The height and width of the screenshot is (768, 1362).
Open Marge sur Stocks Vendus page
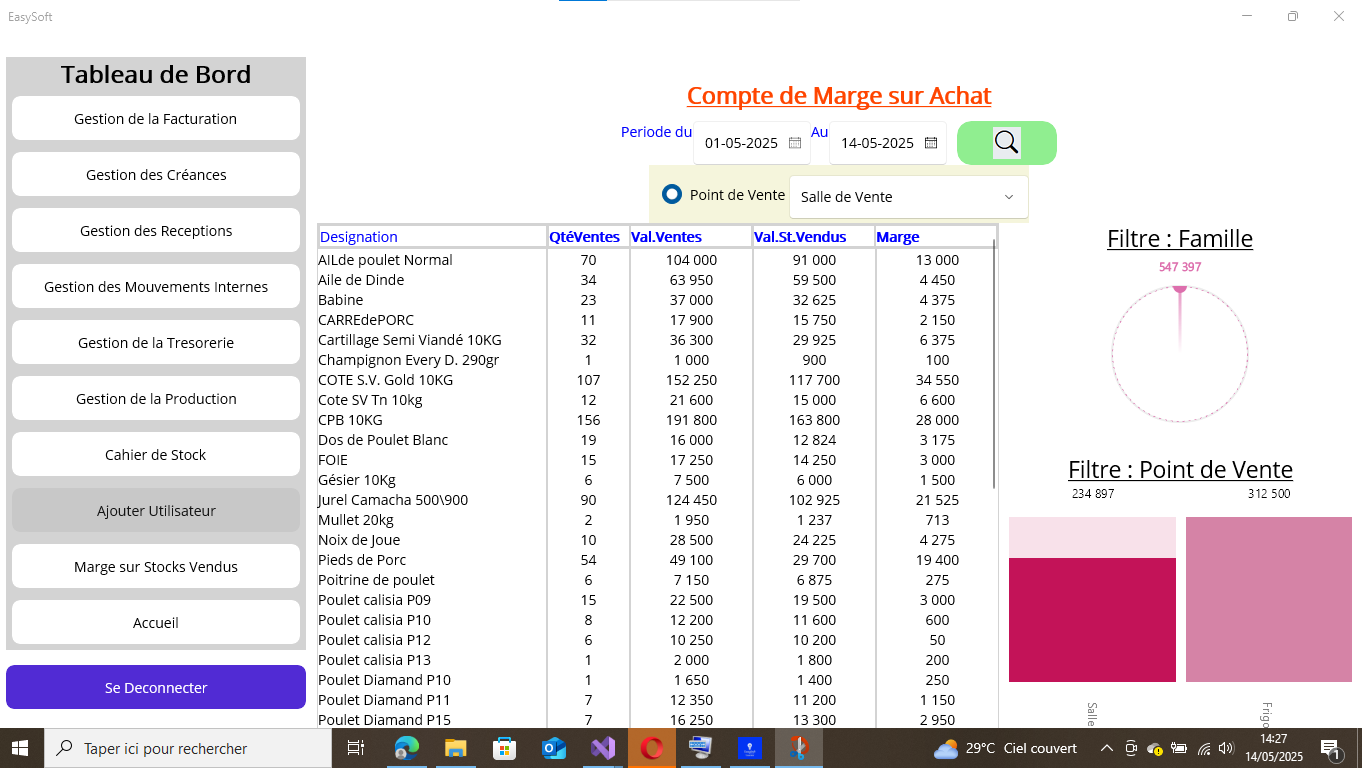(x=156, y=567)
